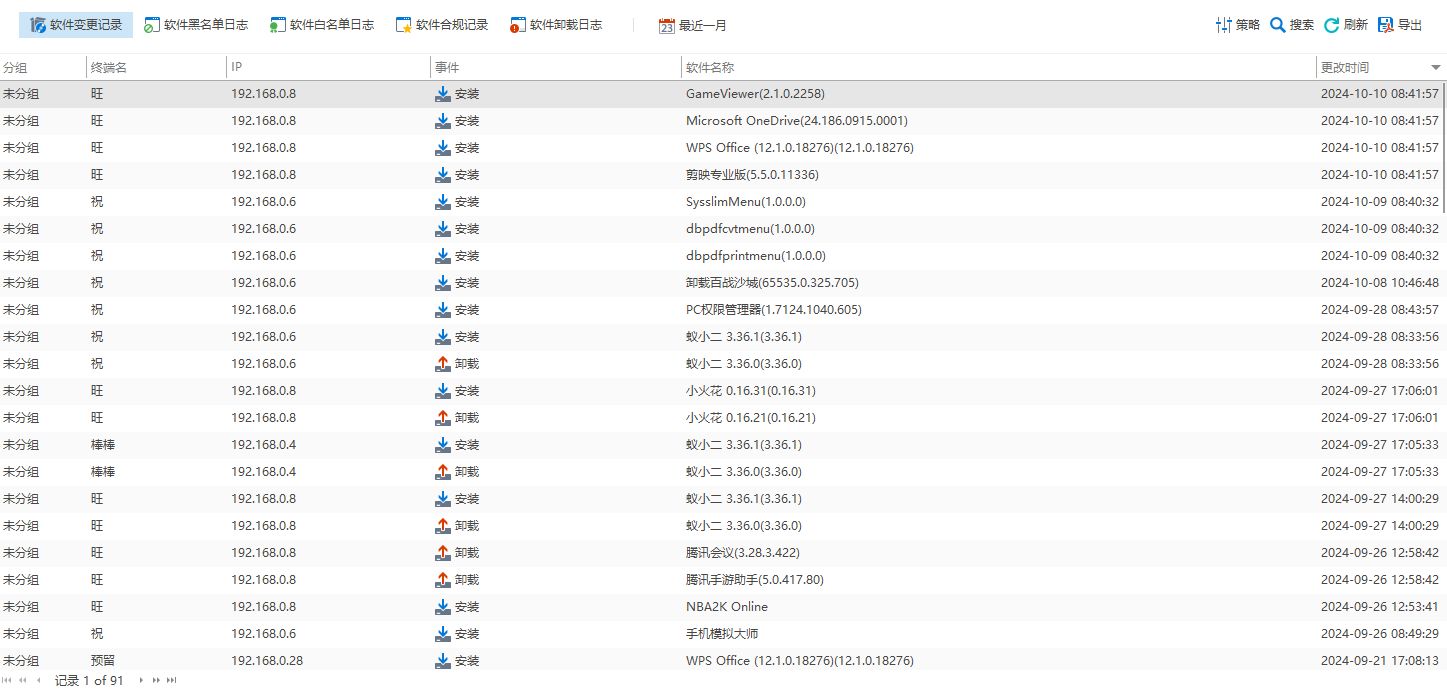This screenshot has width=1447, height=691.
Task: Select the 软件变更记录 tab
Action: pyautogui.click(x=76, y=25)
